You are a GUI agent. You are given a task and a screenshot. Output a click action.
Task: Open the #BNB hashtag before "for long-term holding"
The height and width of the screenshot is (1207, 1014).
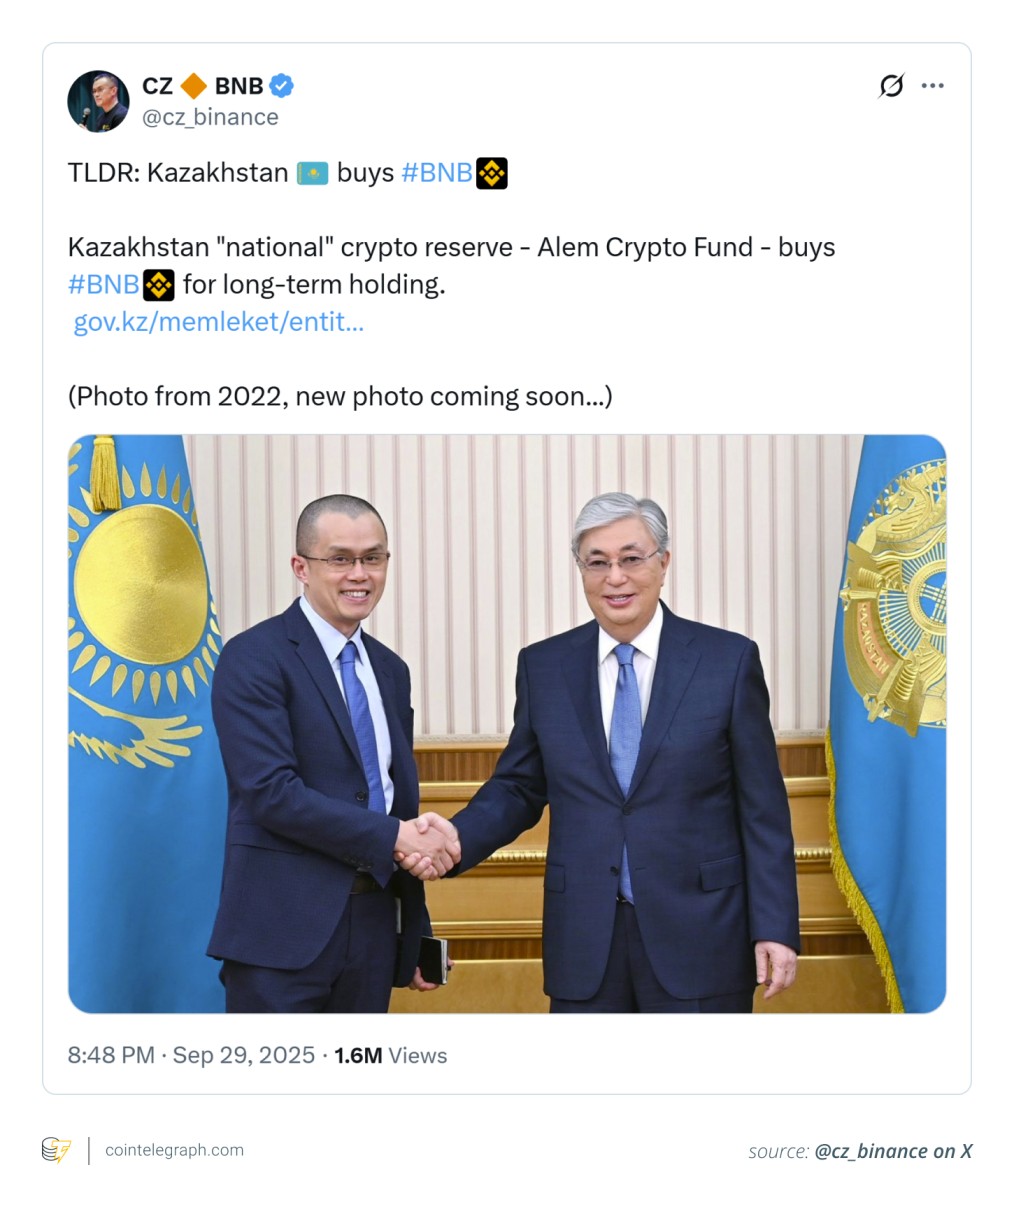pyautogui.click(x=103, y=285)
